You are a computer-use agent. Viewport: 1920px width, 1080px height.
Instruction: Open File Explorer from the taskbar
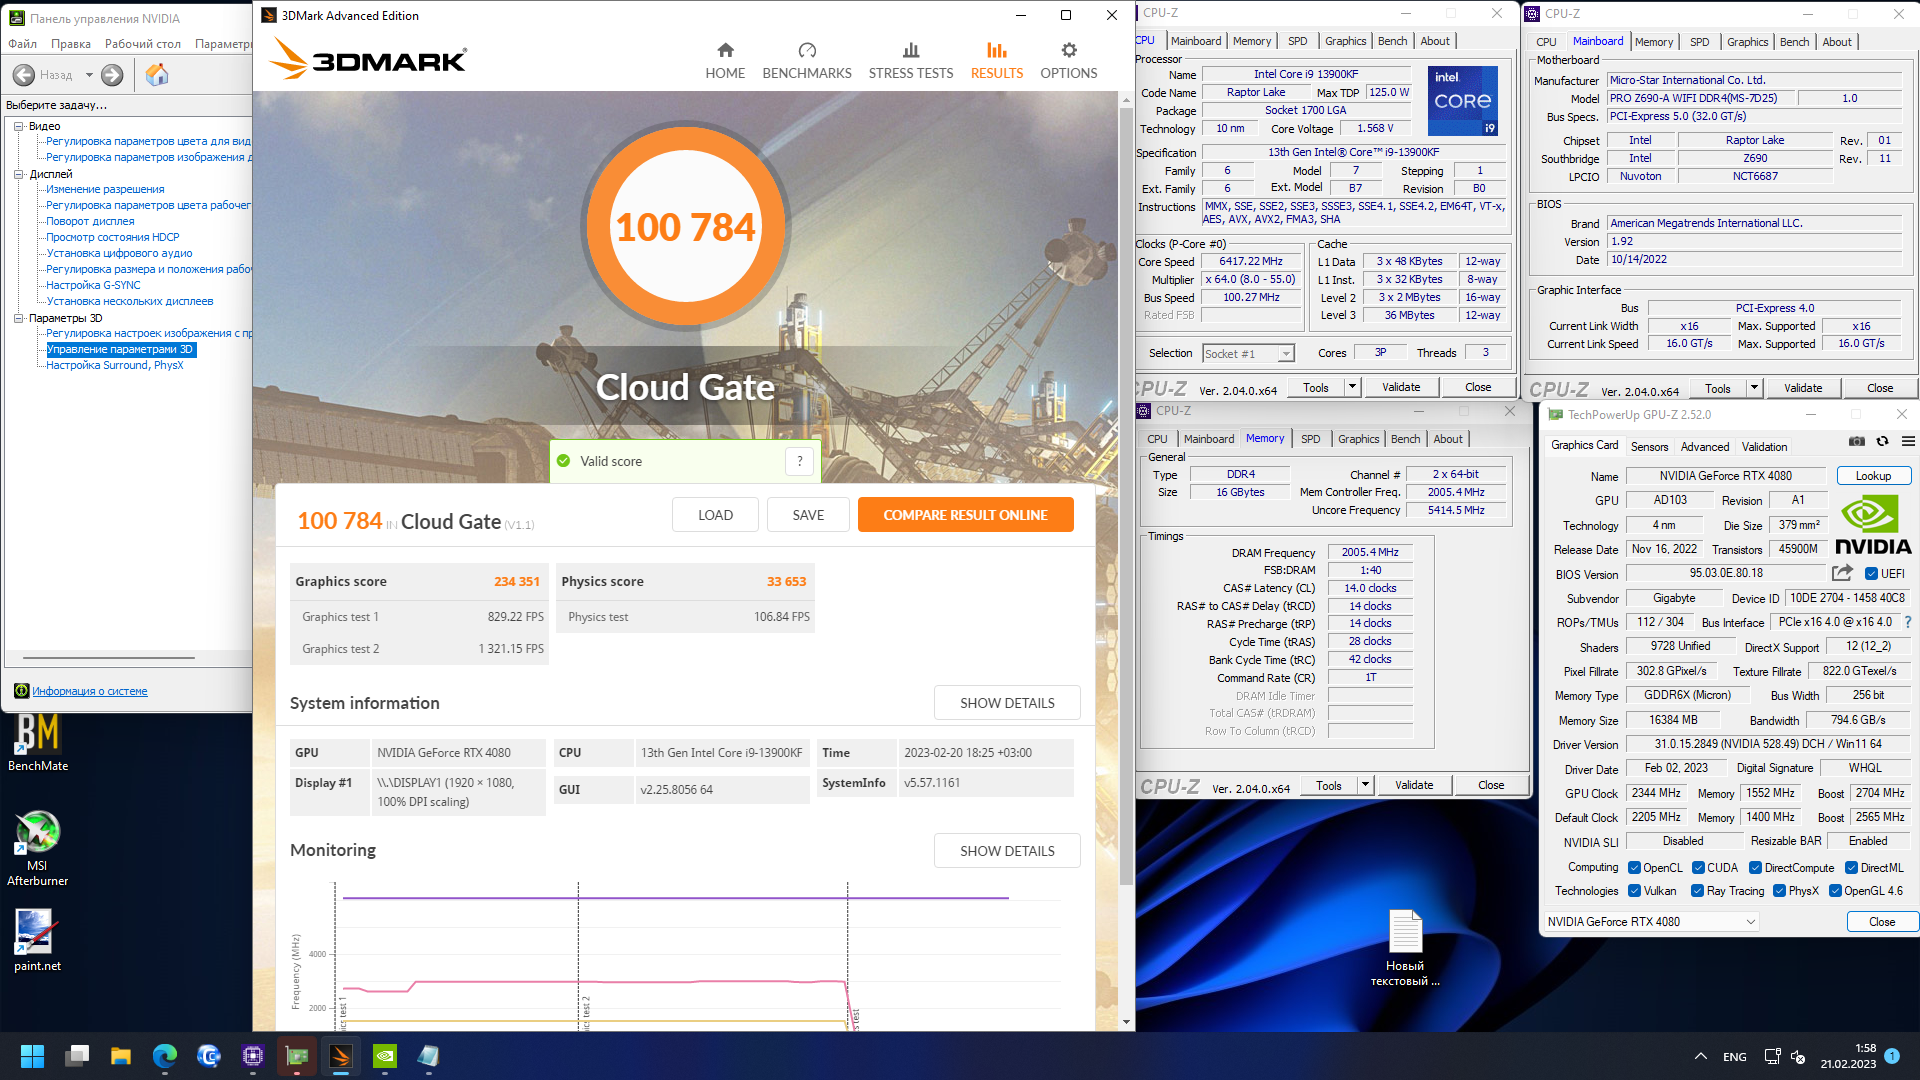pos(121,1056)
